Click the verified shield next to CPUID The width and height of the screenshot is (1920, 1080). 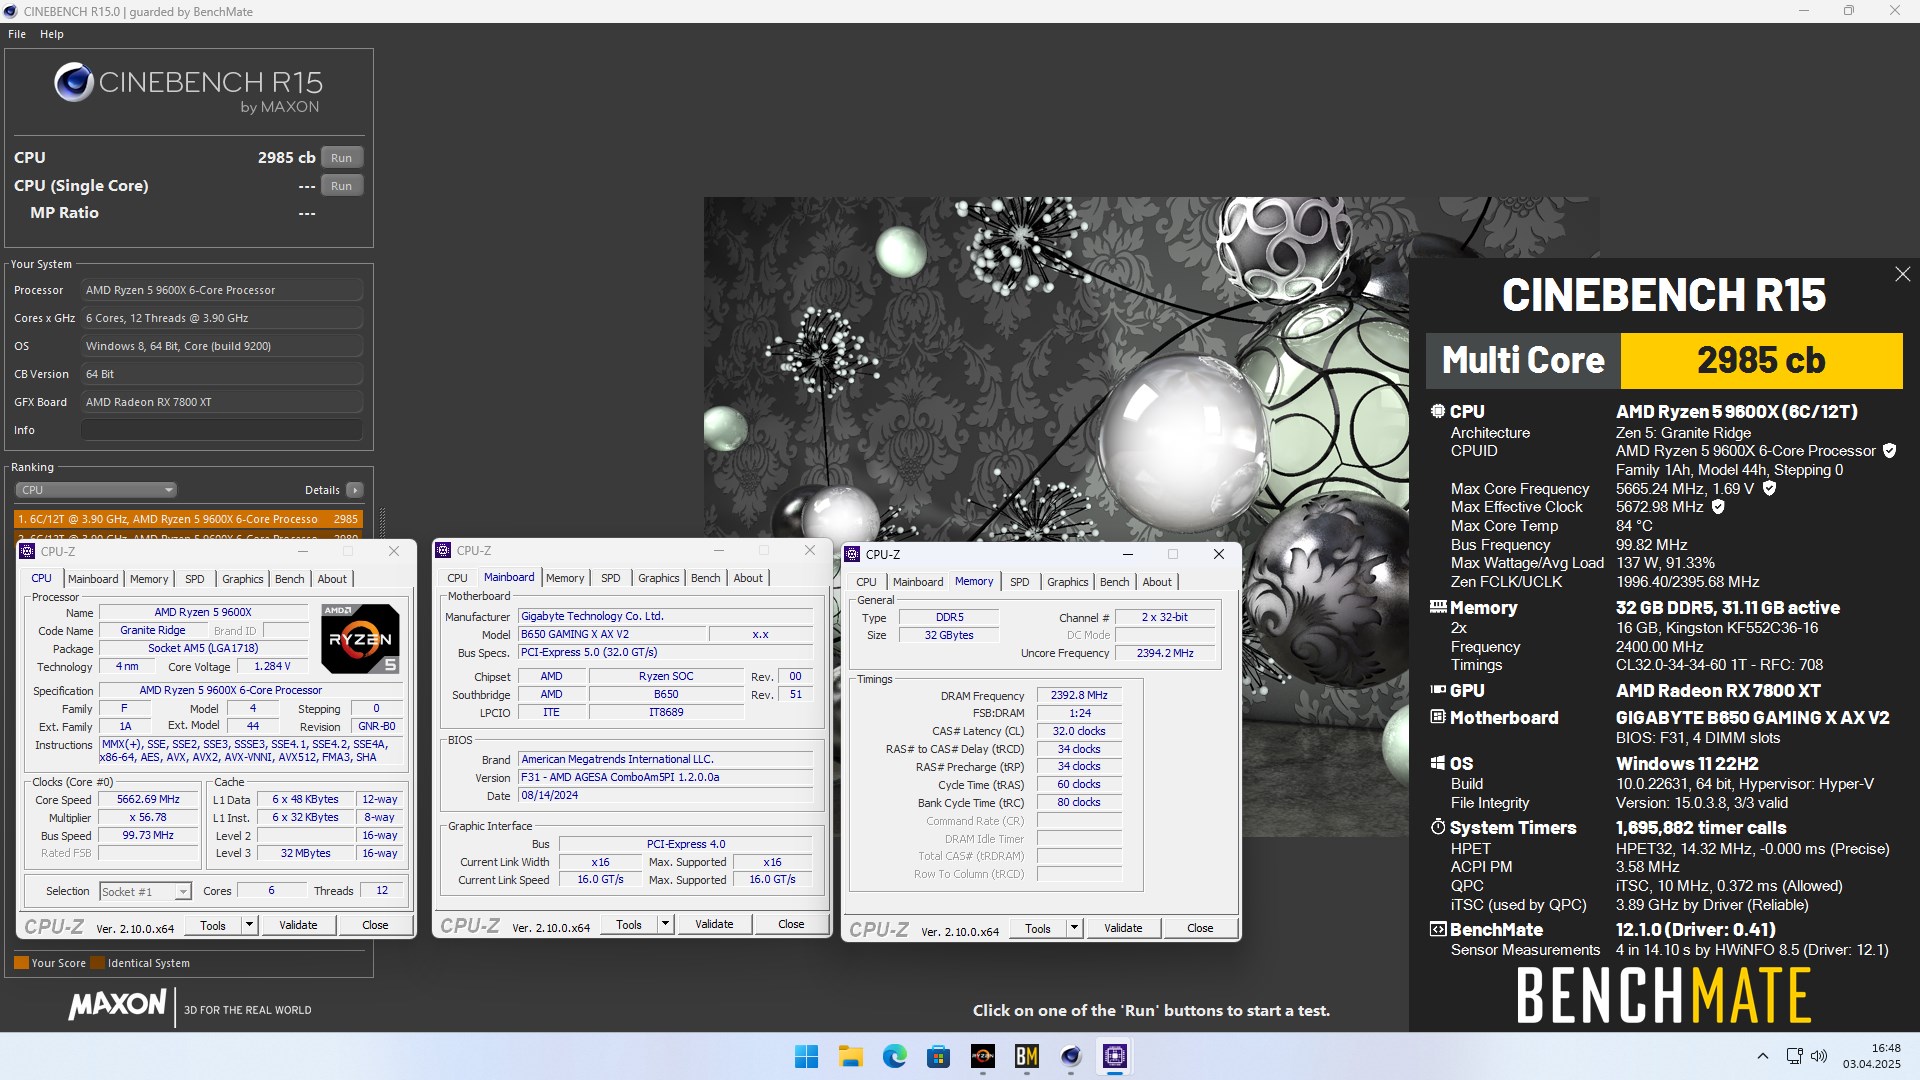(x=1889, y=451)
